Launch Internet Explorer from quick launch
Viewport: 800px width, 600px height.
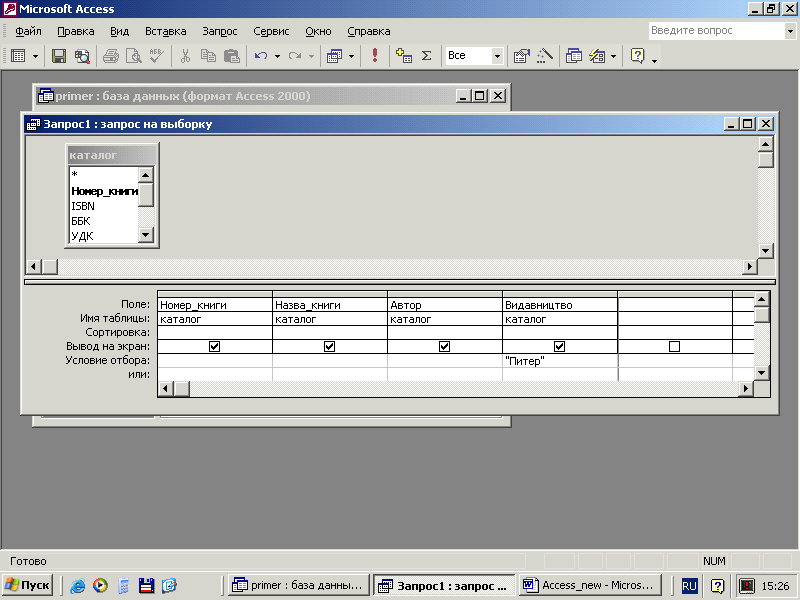(x=78, y=586)
